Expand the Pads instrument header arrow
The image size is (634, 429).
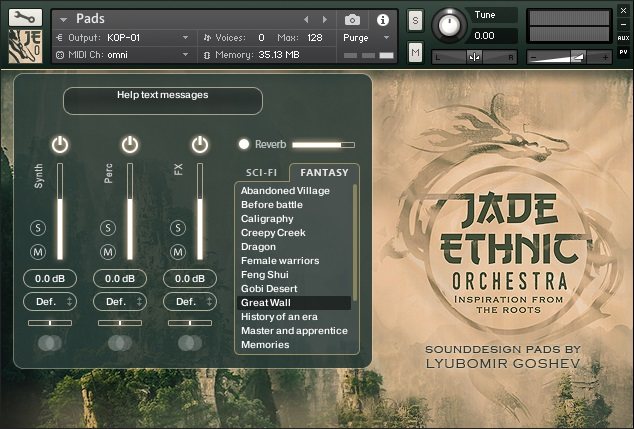tap(63, 19)
